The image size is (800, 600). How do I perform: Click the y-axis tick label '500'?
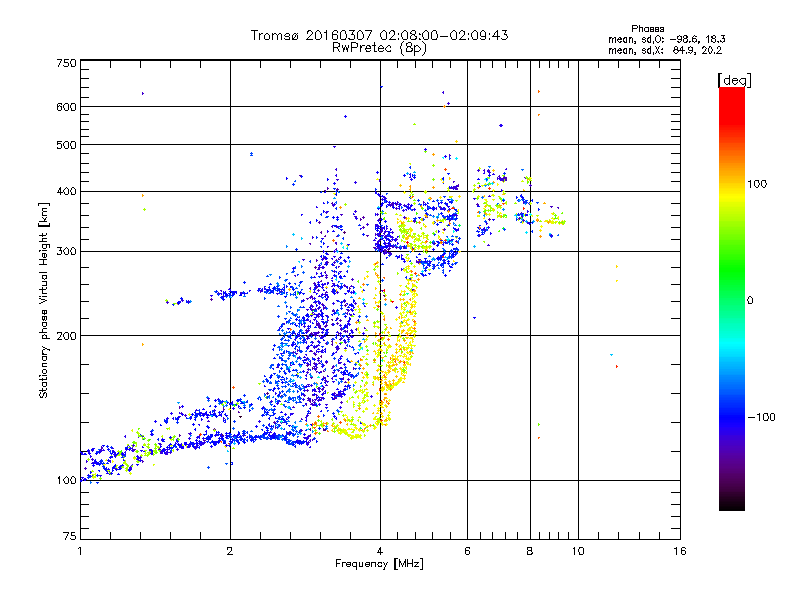66,145
